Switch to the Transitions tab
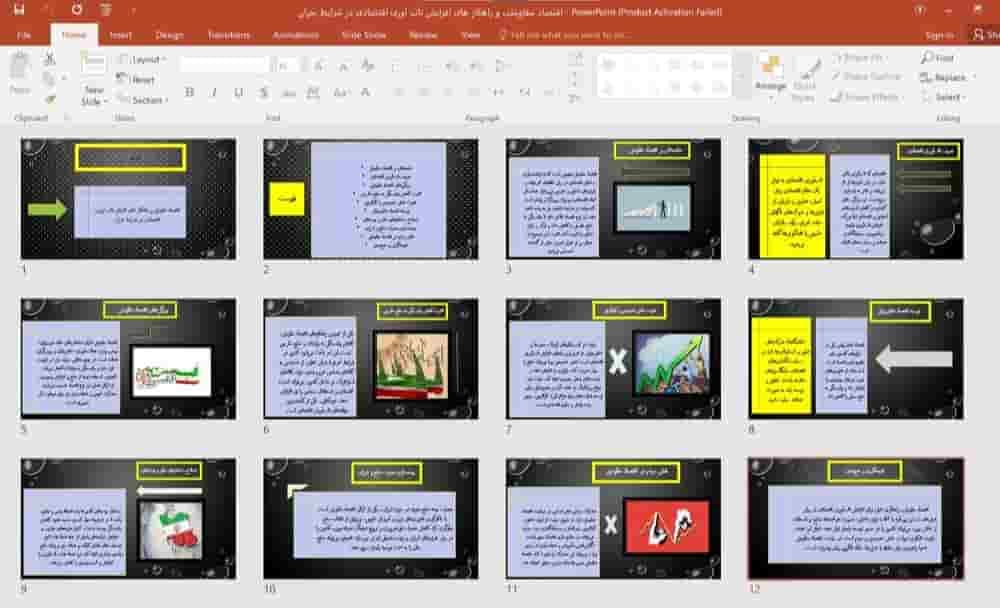 (x=228, y=35)
